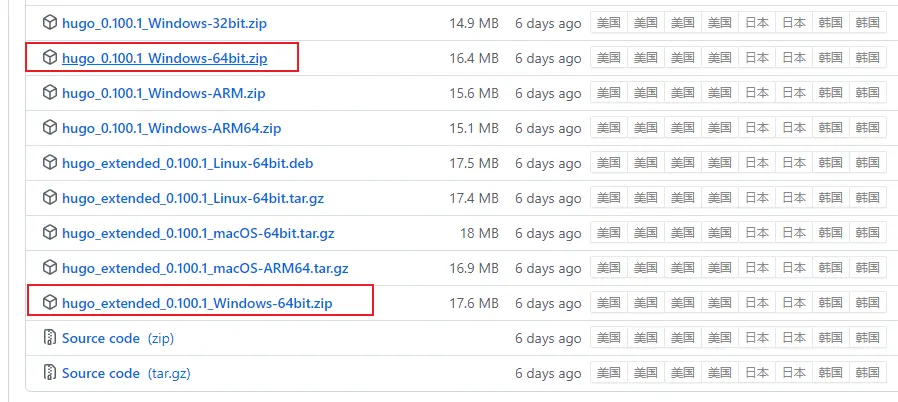898x402 pixels.
Task: Click last 韩国 mirror in hugo_0.100.1_Windows-ARM.zip row
Action: click(x=867, y=93)
